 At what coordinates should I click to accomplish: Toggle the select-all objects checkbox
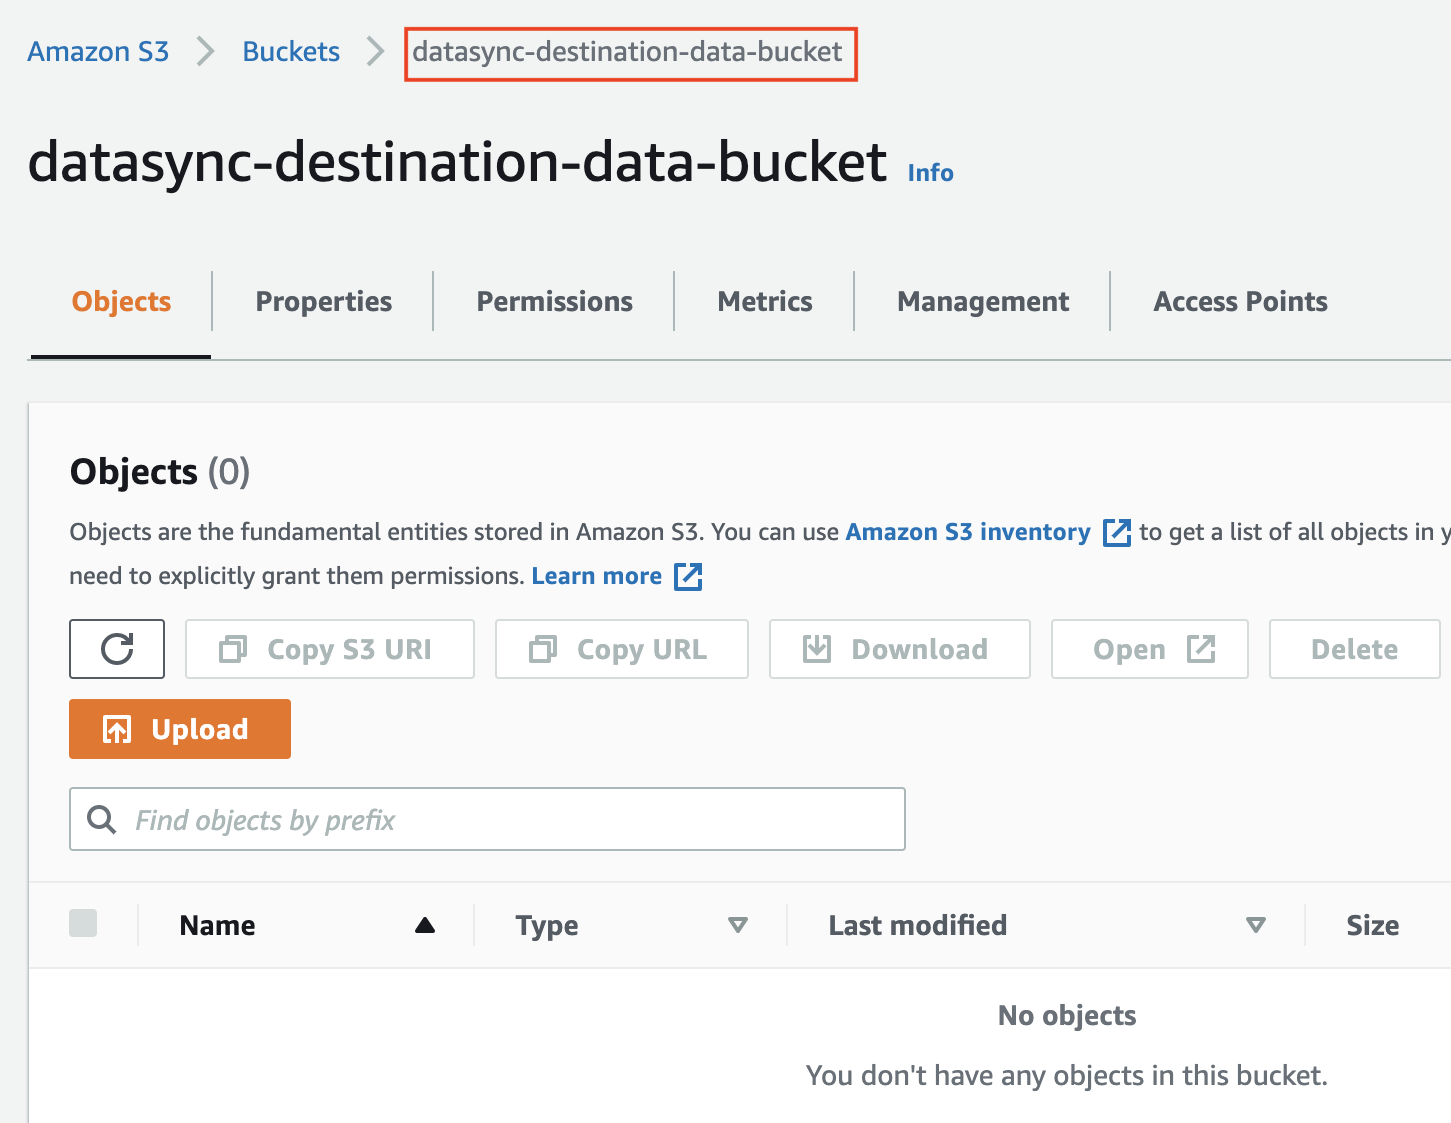pos(83,923)
